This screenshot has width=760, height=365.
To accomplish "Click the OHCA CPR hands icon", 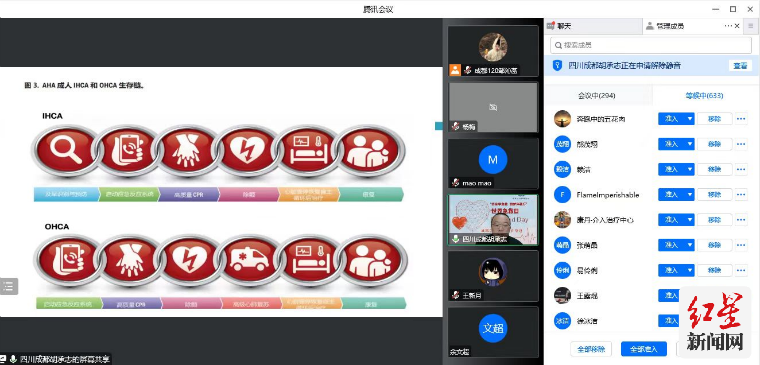I will [x=130, y=260].
